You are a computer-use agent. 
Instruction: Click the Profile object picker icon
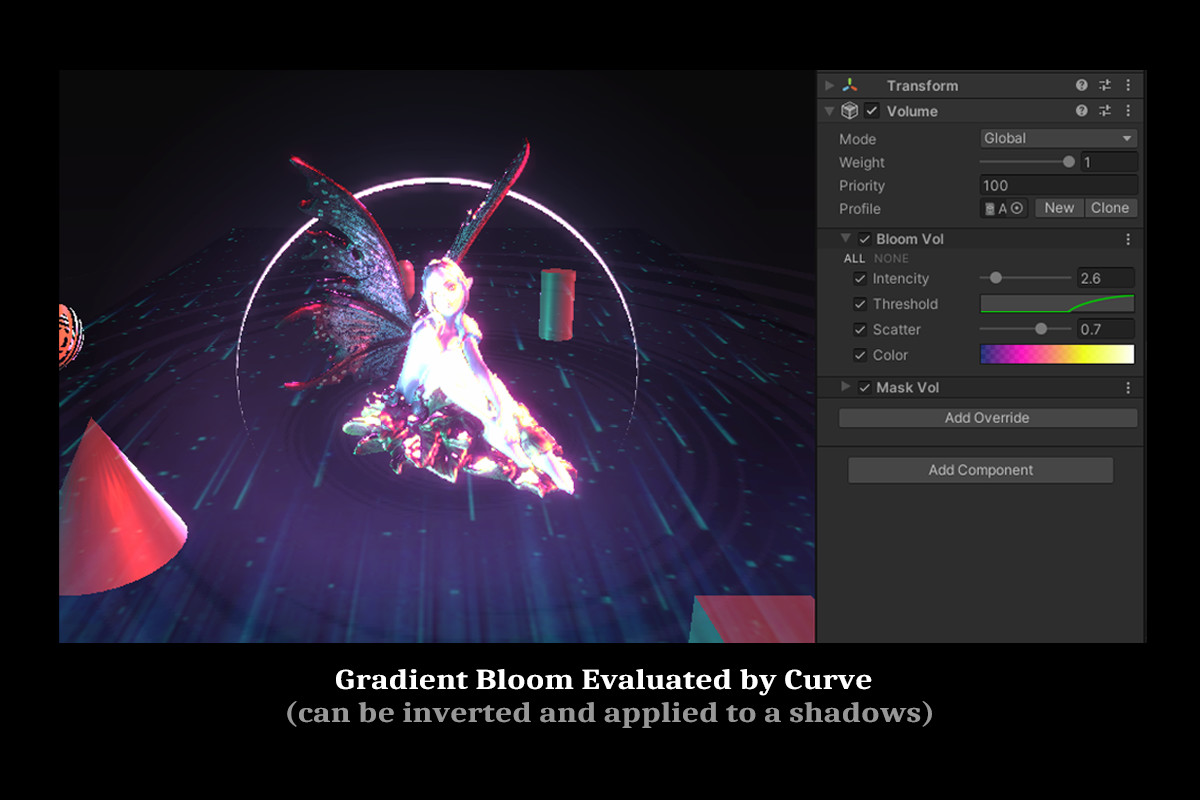click(x=1015, y=208)
